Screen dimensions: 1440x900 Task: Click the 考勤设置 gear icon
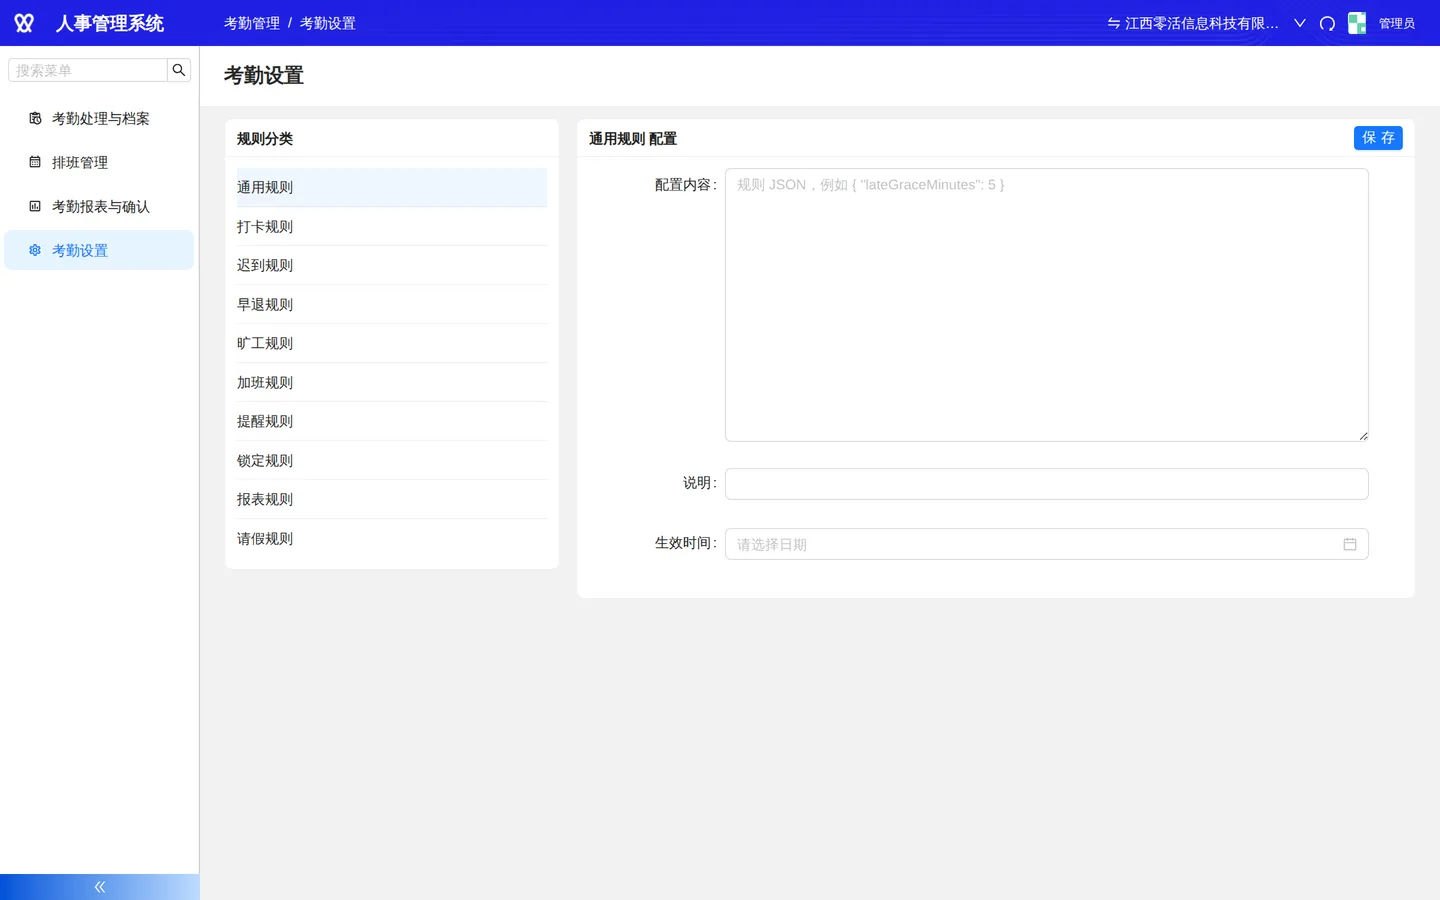click(x=35, y=250)
